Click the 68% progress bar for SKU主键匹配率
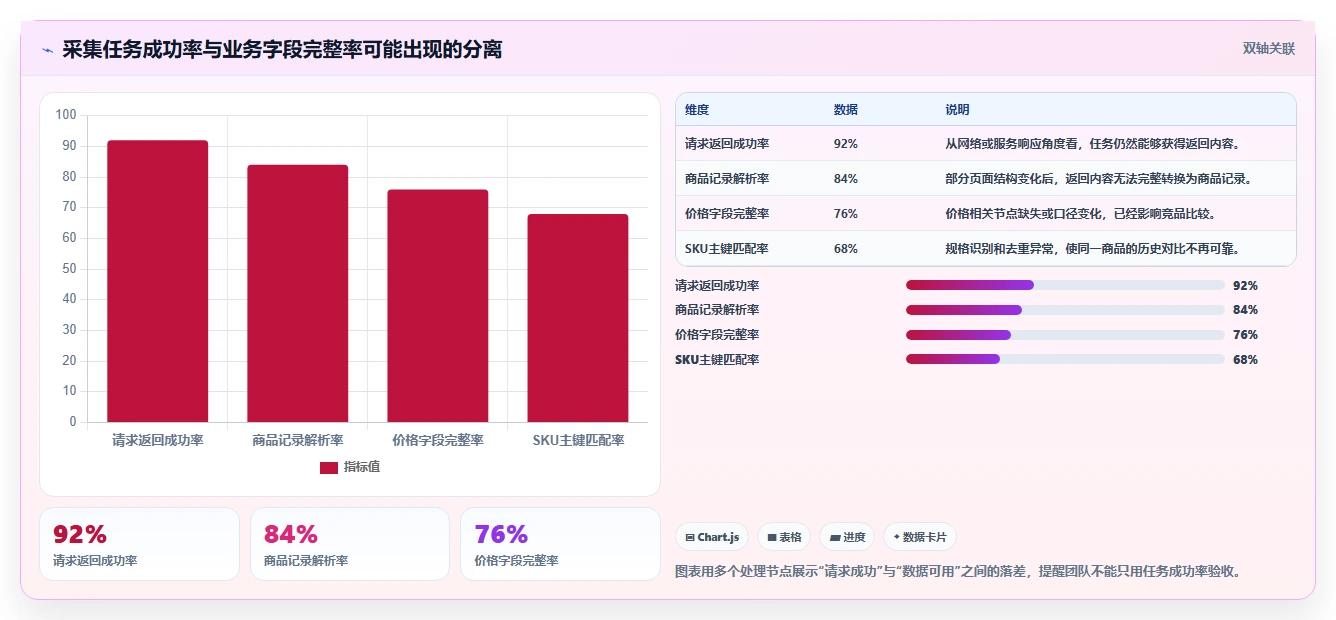This screenshot has height=620, width=1336. tap(1065, 359)
